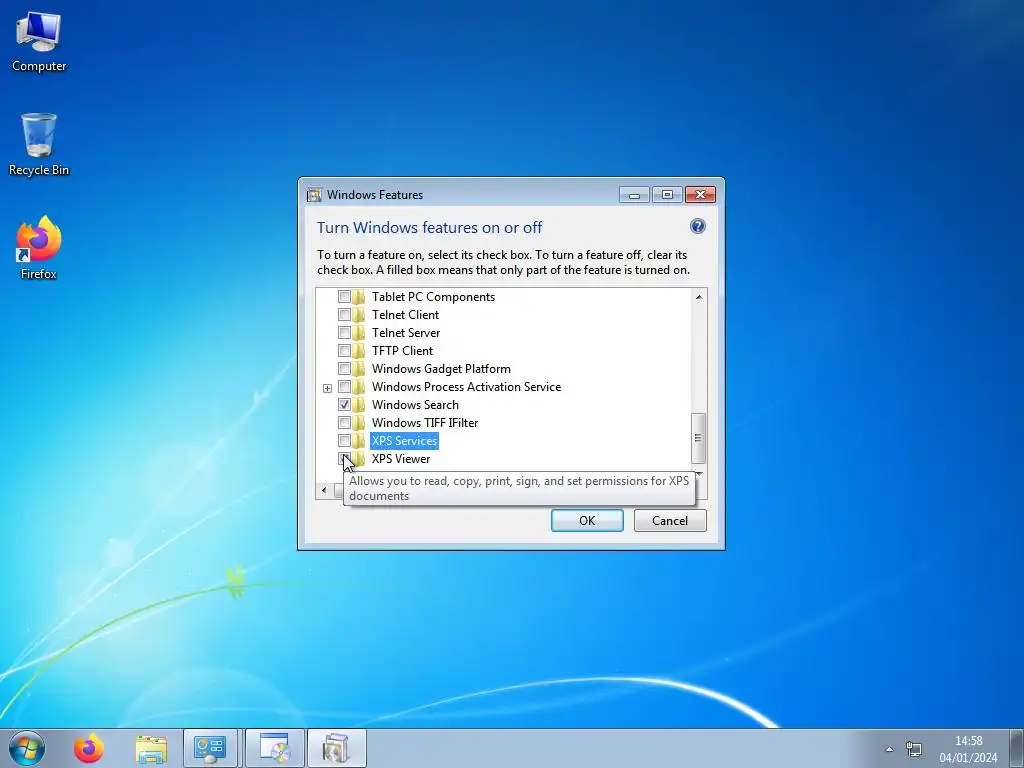The height and width of the screenshot is (768, 1024).
Task: Check Windows Process Activation Service box
Action: coord(344,387)
